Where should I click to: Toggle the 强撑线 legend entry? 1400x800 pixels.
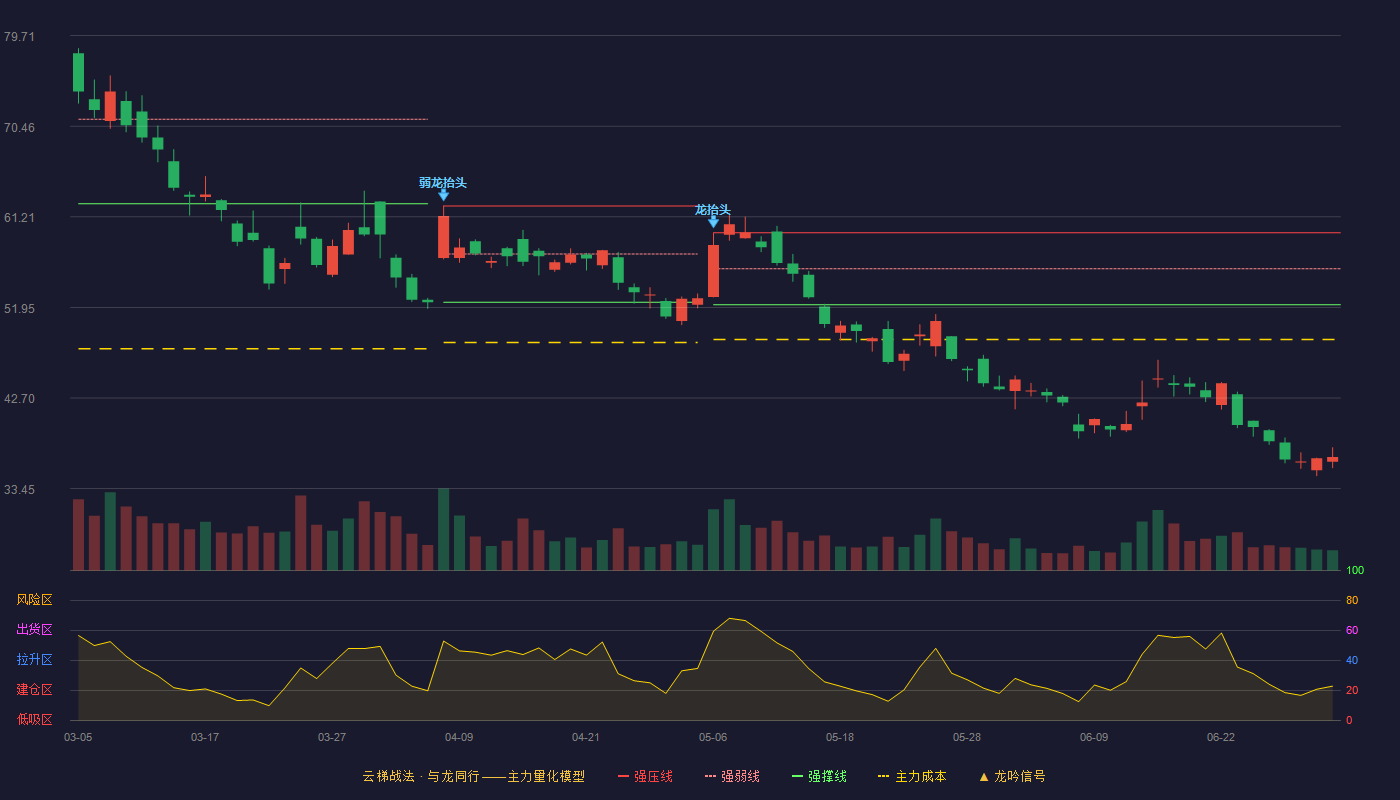tap(819, 776)
